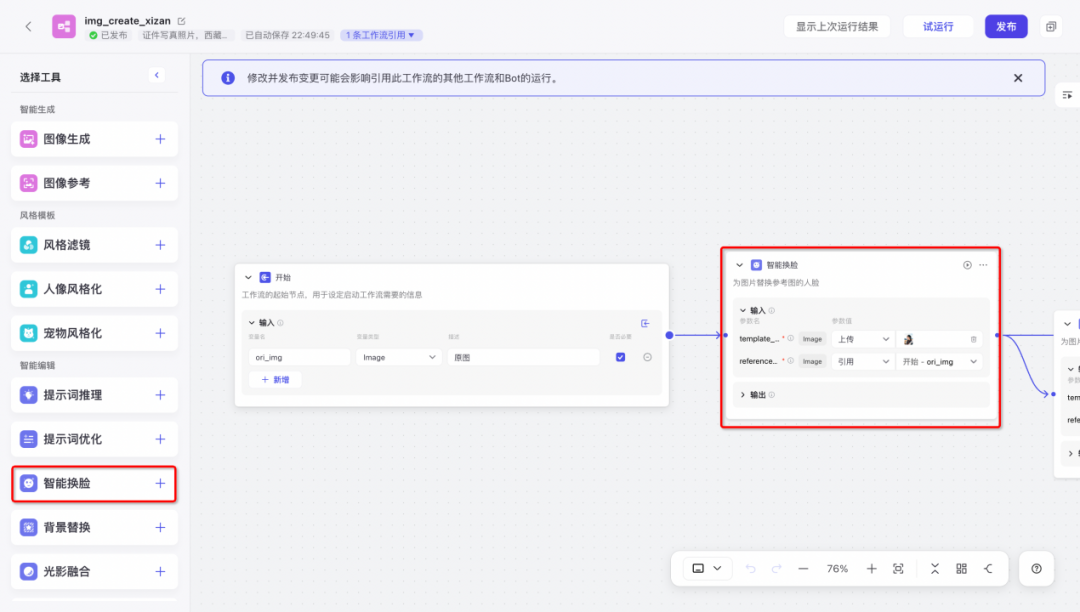Click the auto-arrange grid icon in the bottom toolbar
Viewport: 1080px width, 612px height.
coord(961,568)
